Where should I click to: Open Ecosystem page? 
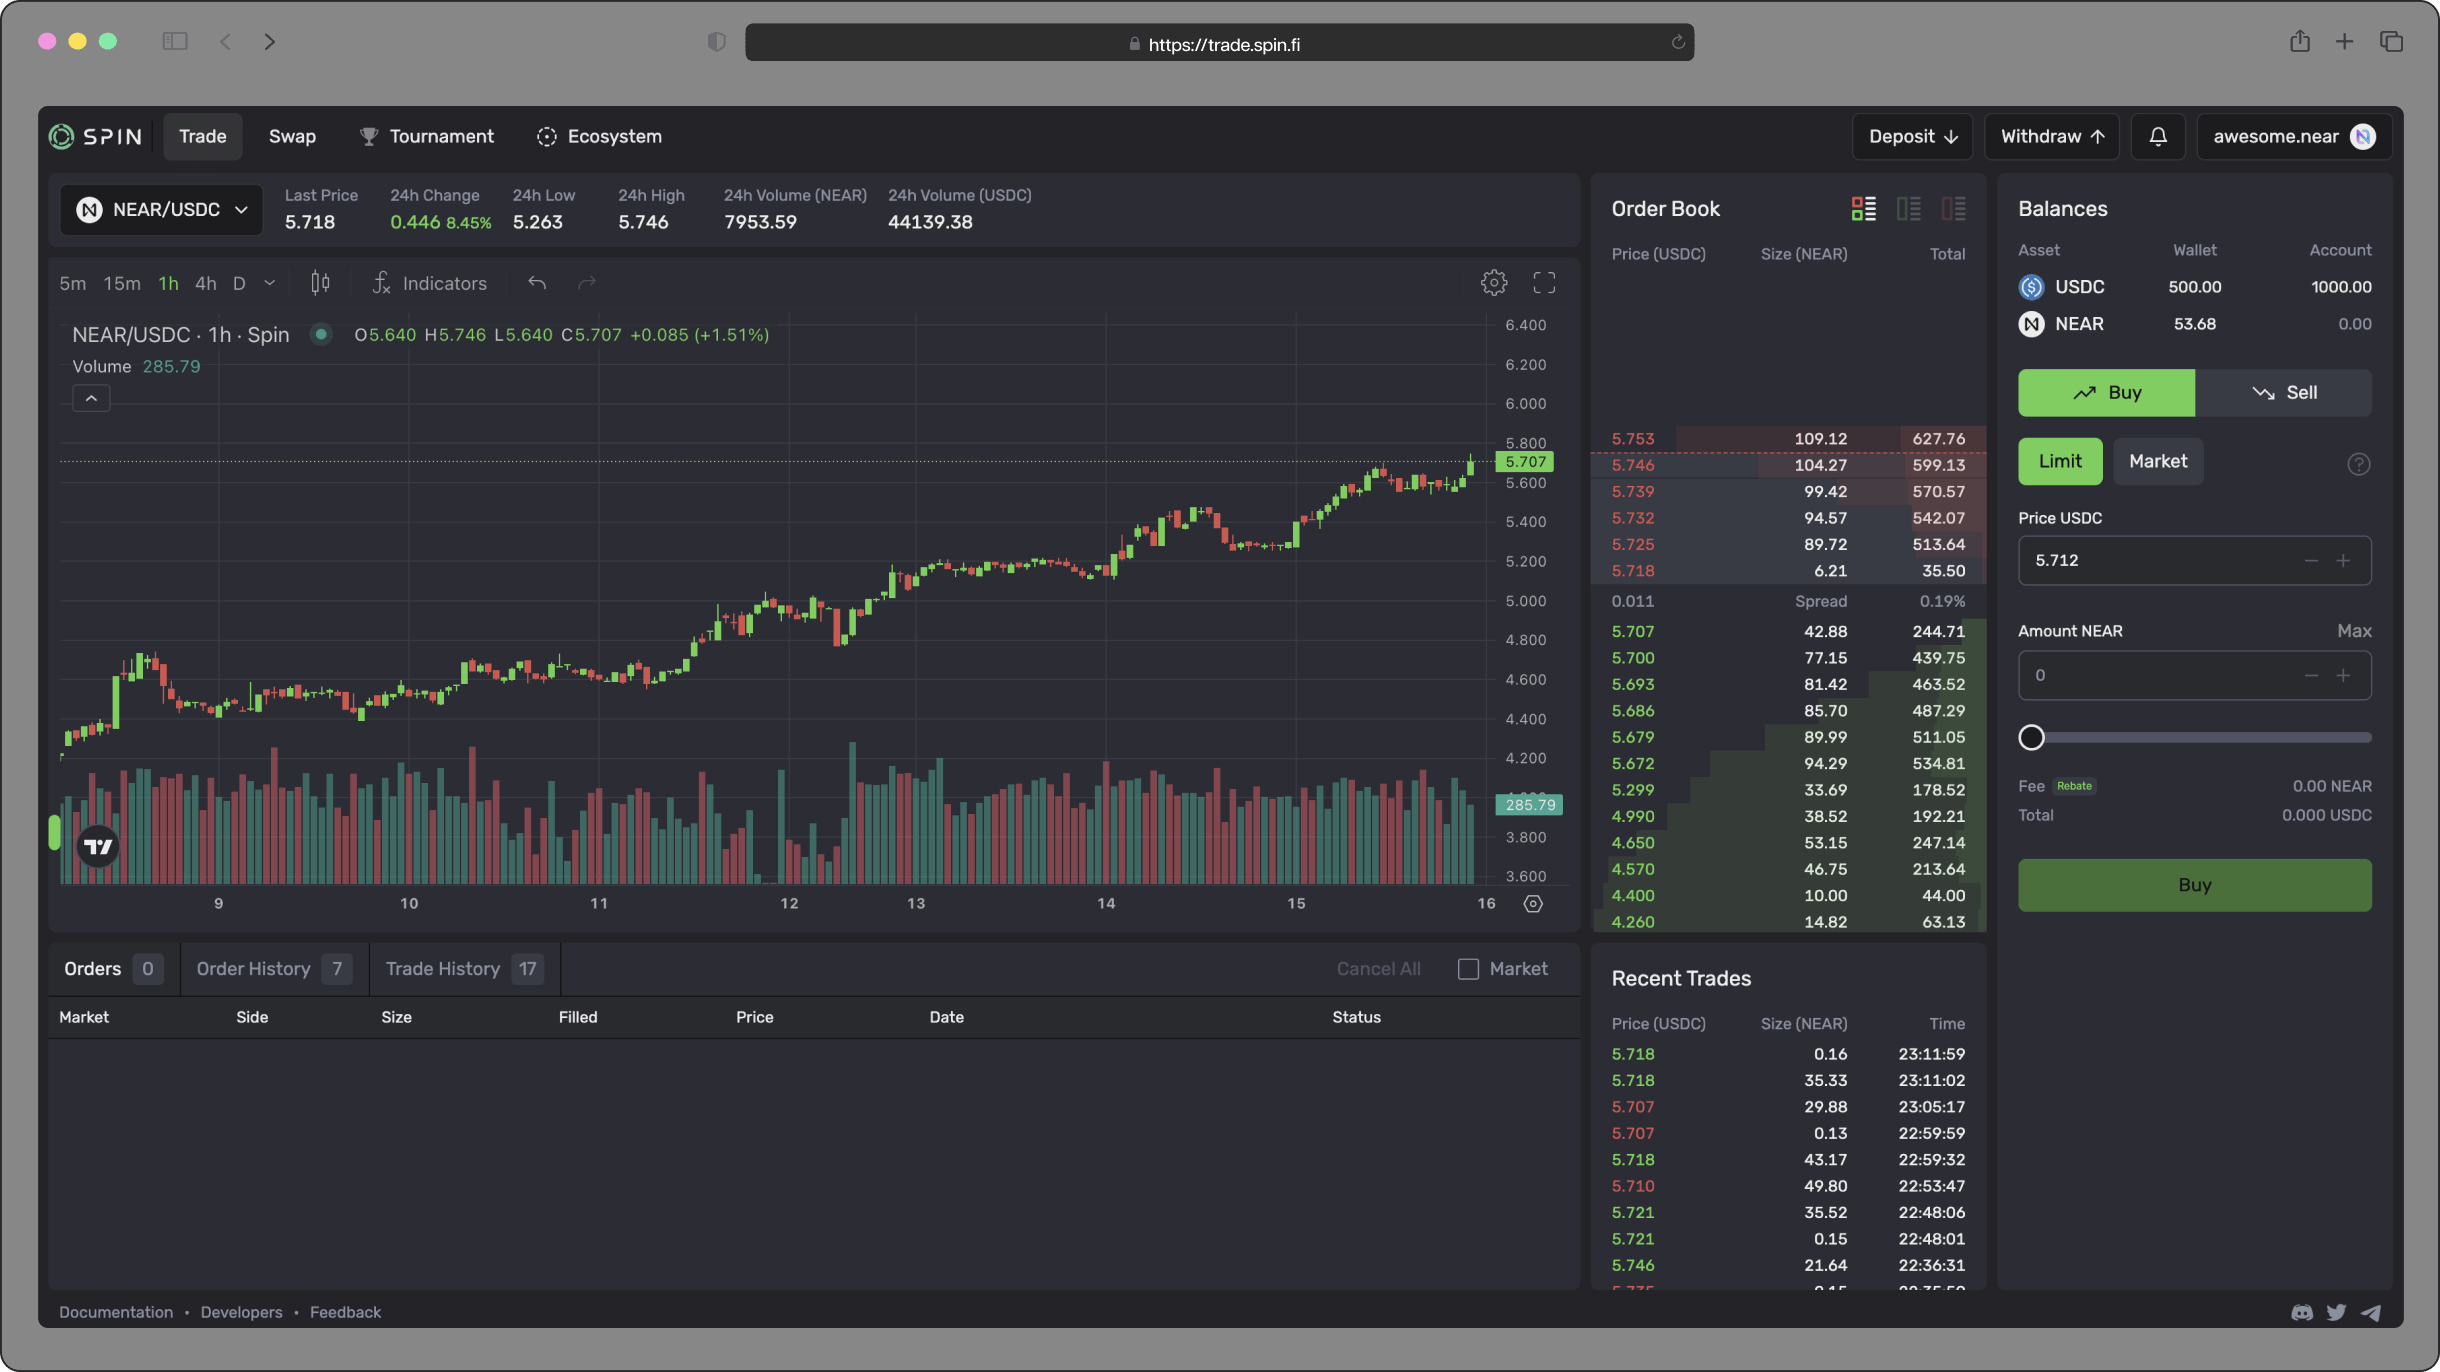(599, 136)
